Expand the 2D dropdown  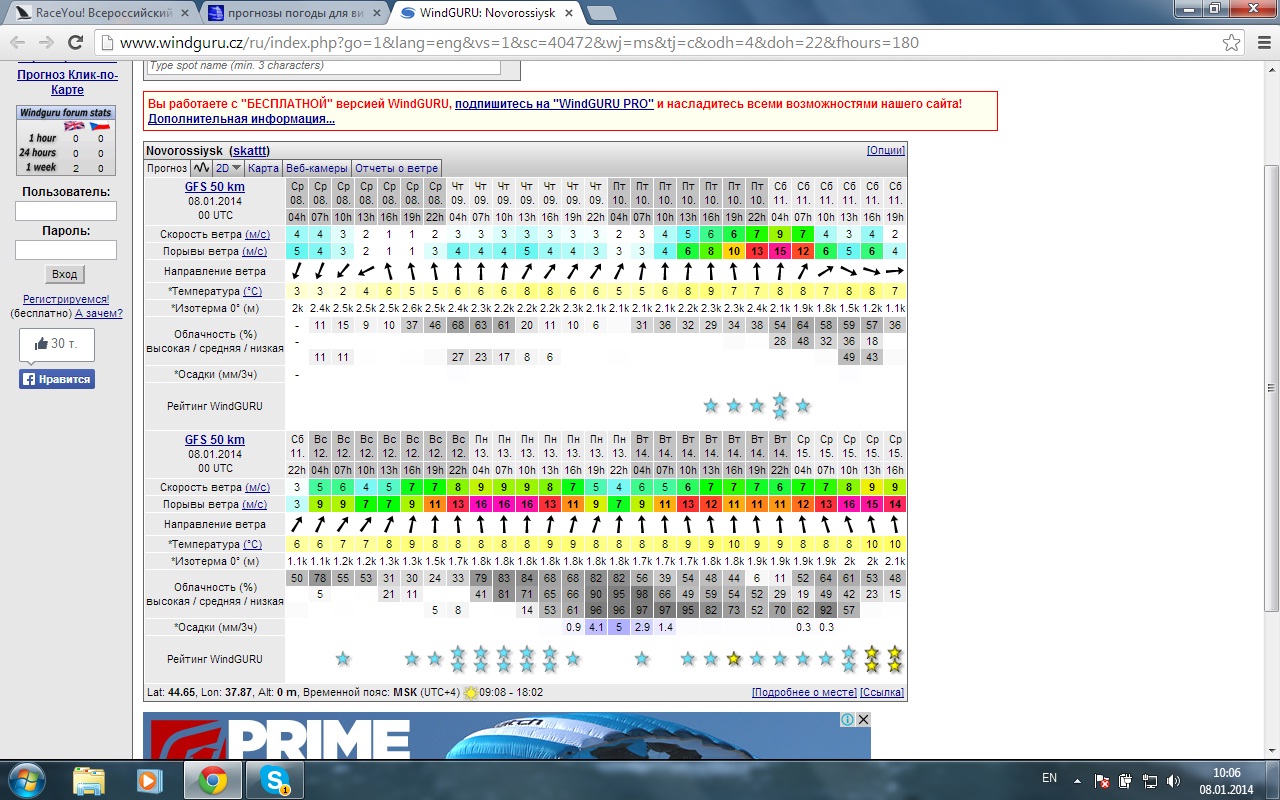click(x=229, y=168)
